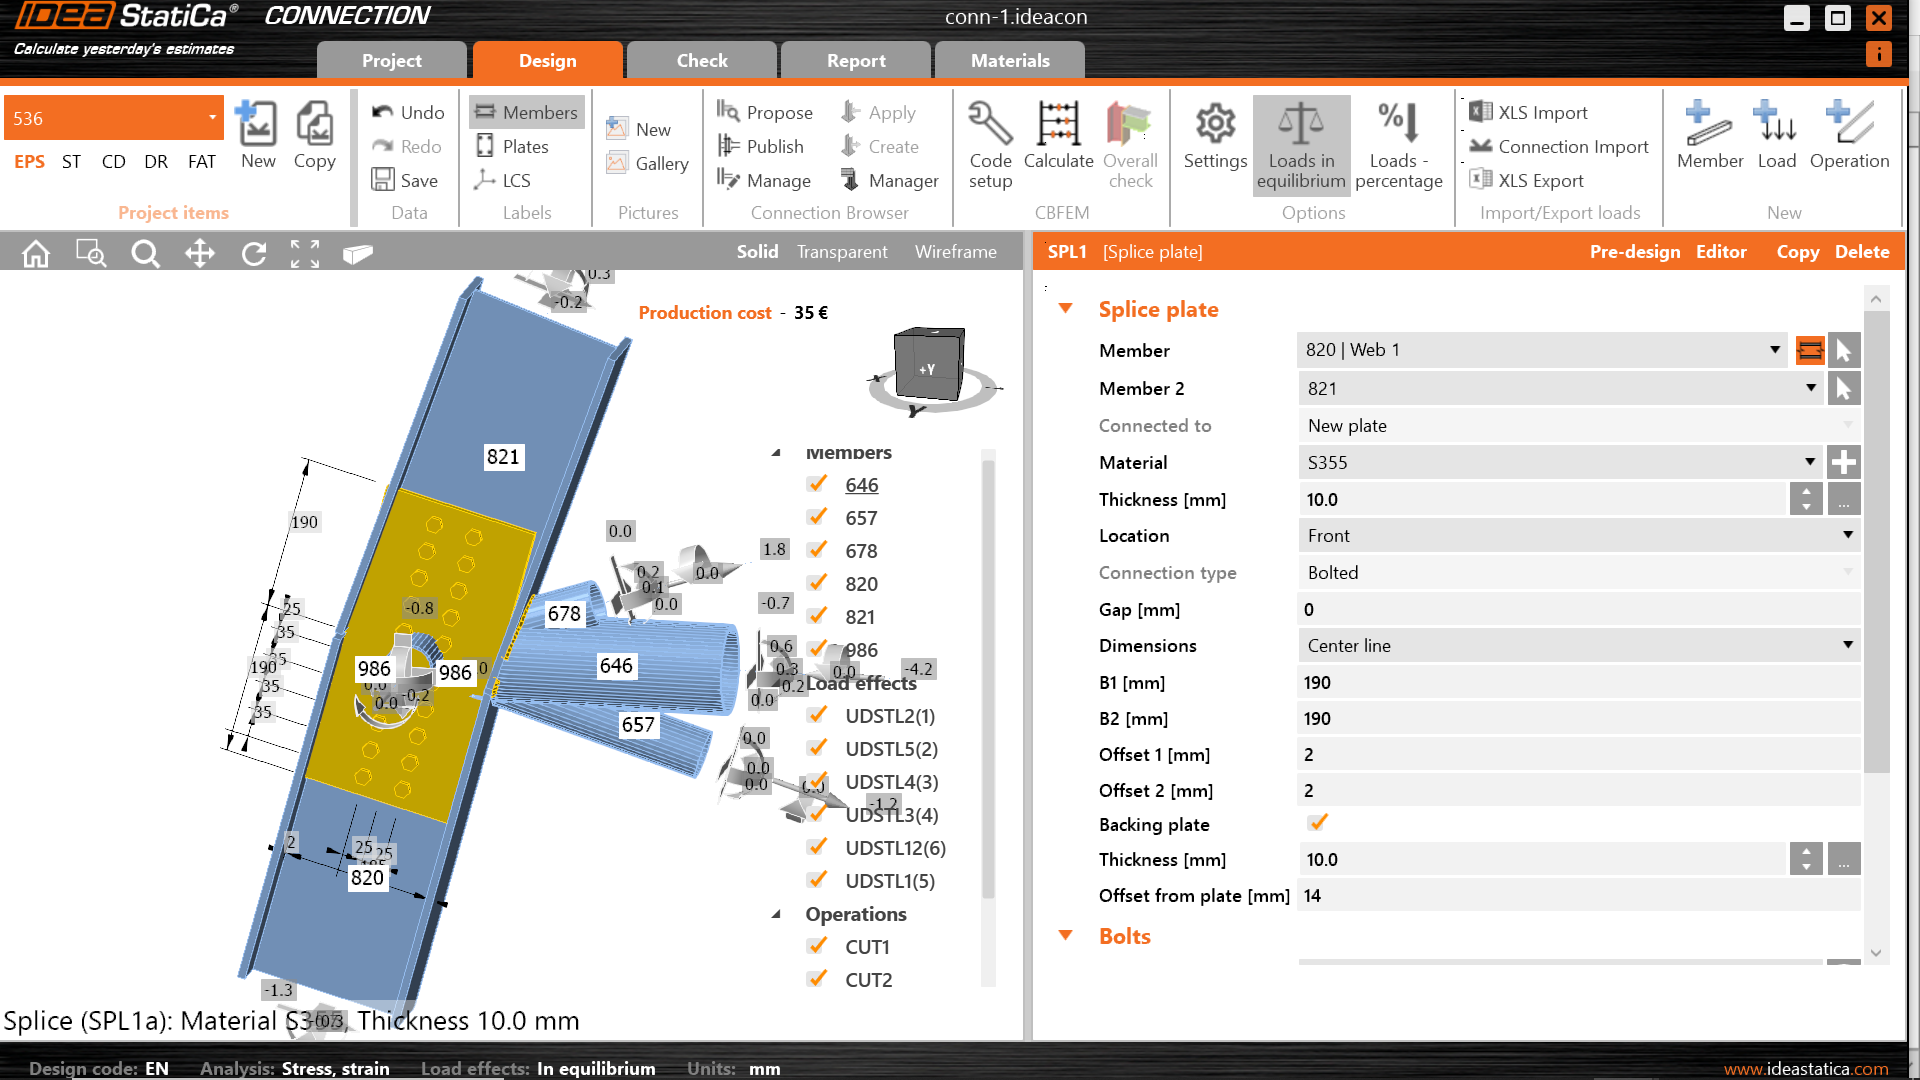Image resolution: width=1920 pixels, height=1080 pixels.
Task: Uncheck the Backing plate checkbox
Action: (1317, 823)
